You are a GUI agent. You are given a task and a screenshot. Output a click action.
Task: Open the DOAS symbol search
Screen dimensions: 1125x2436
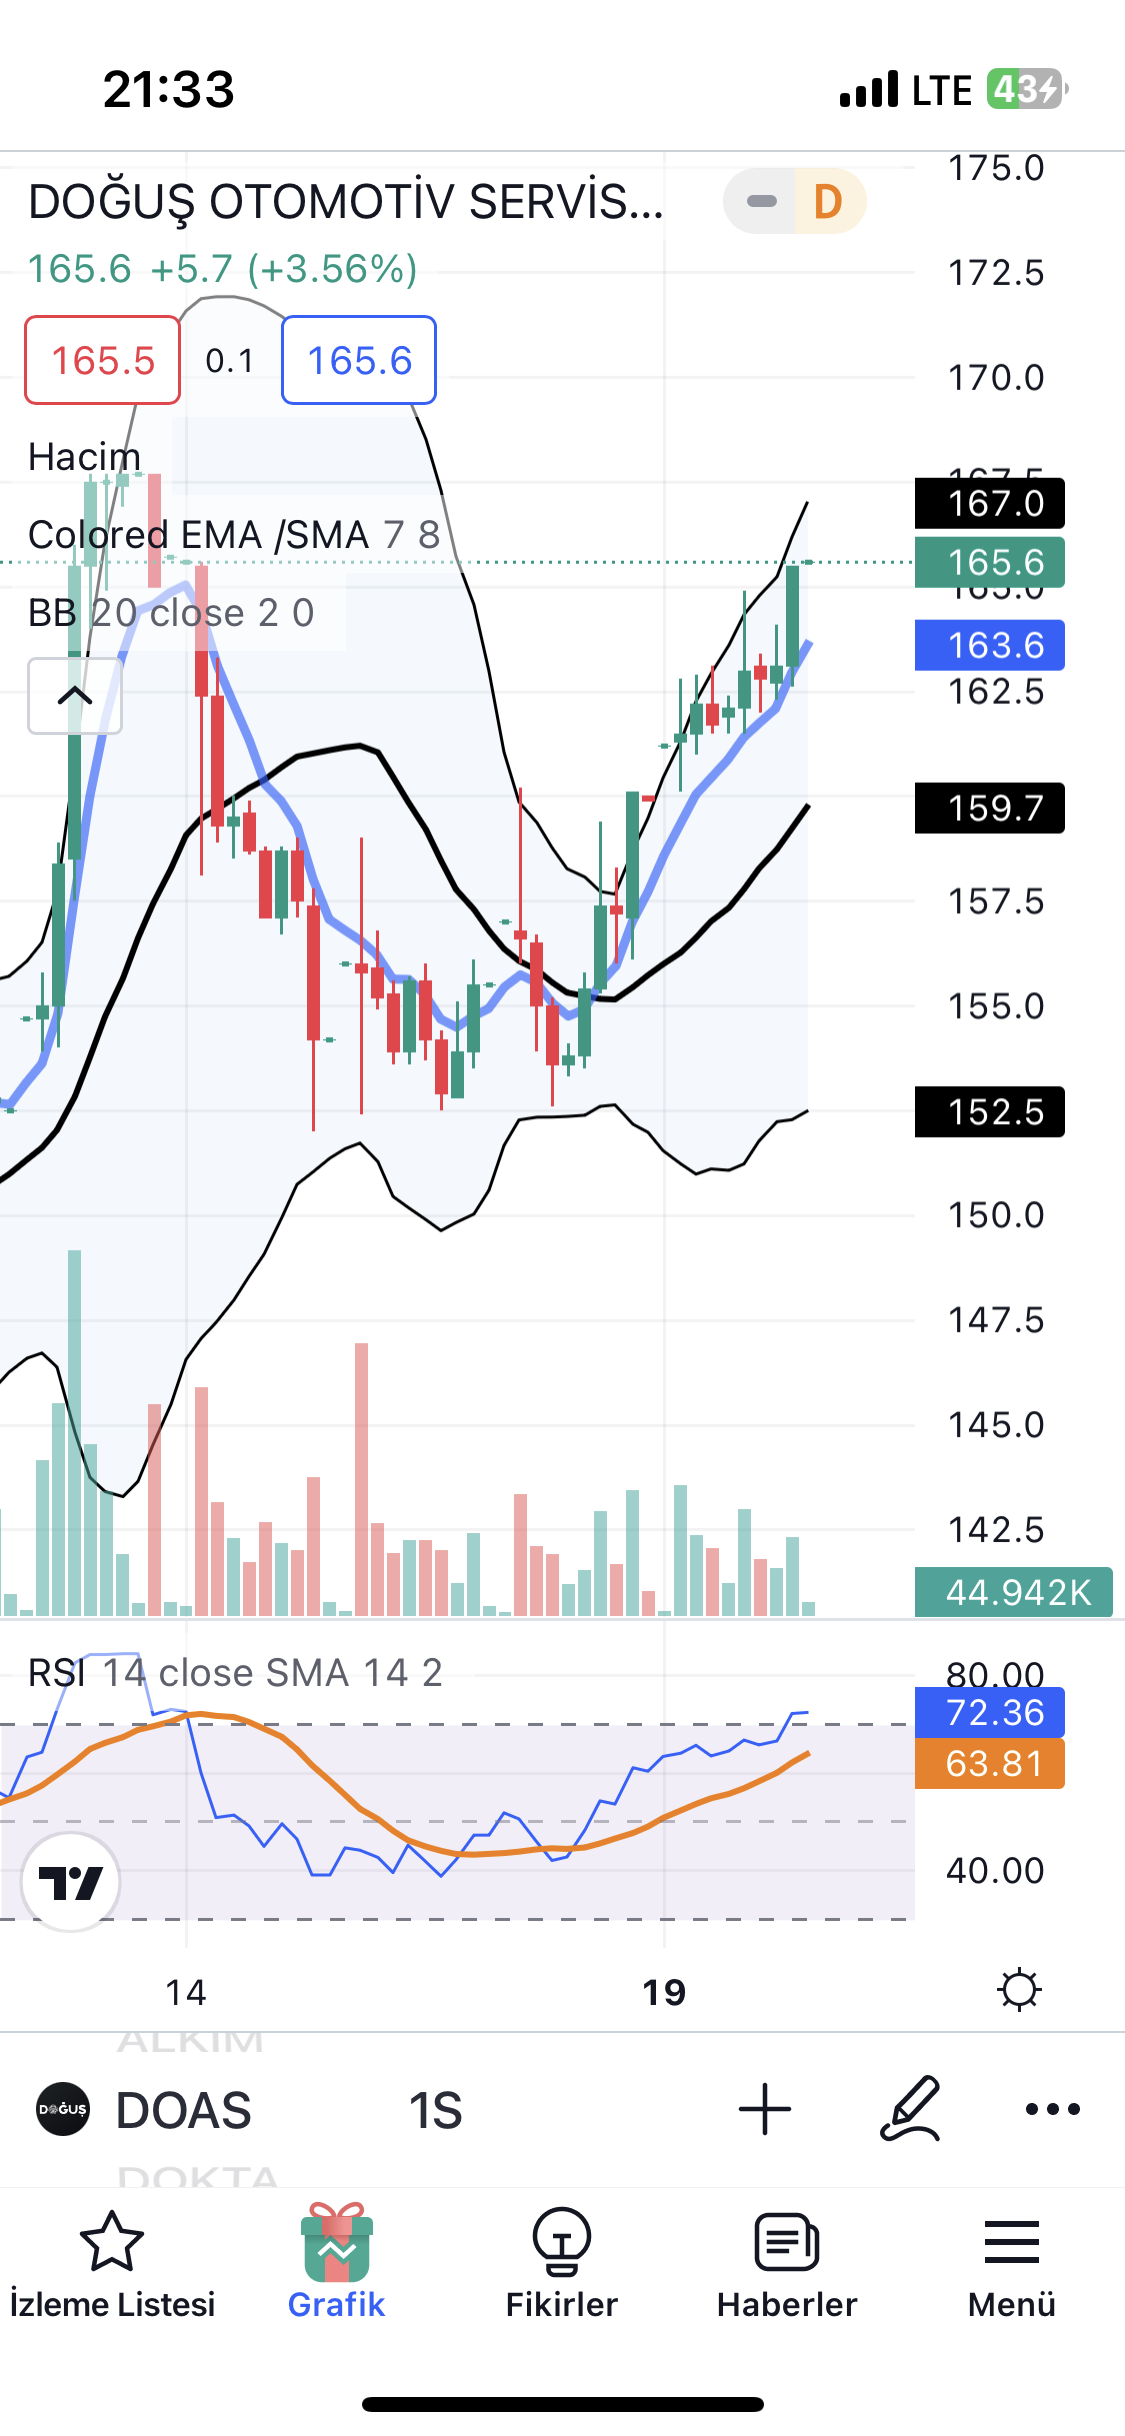point(183,2110)
